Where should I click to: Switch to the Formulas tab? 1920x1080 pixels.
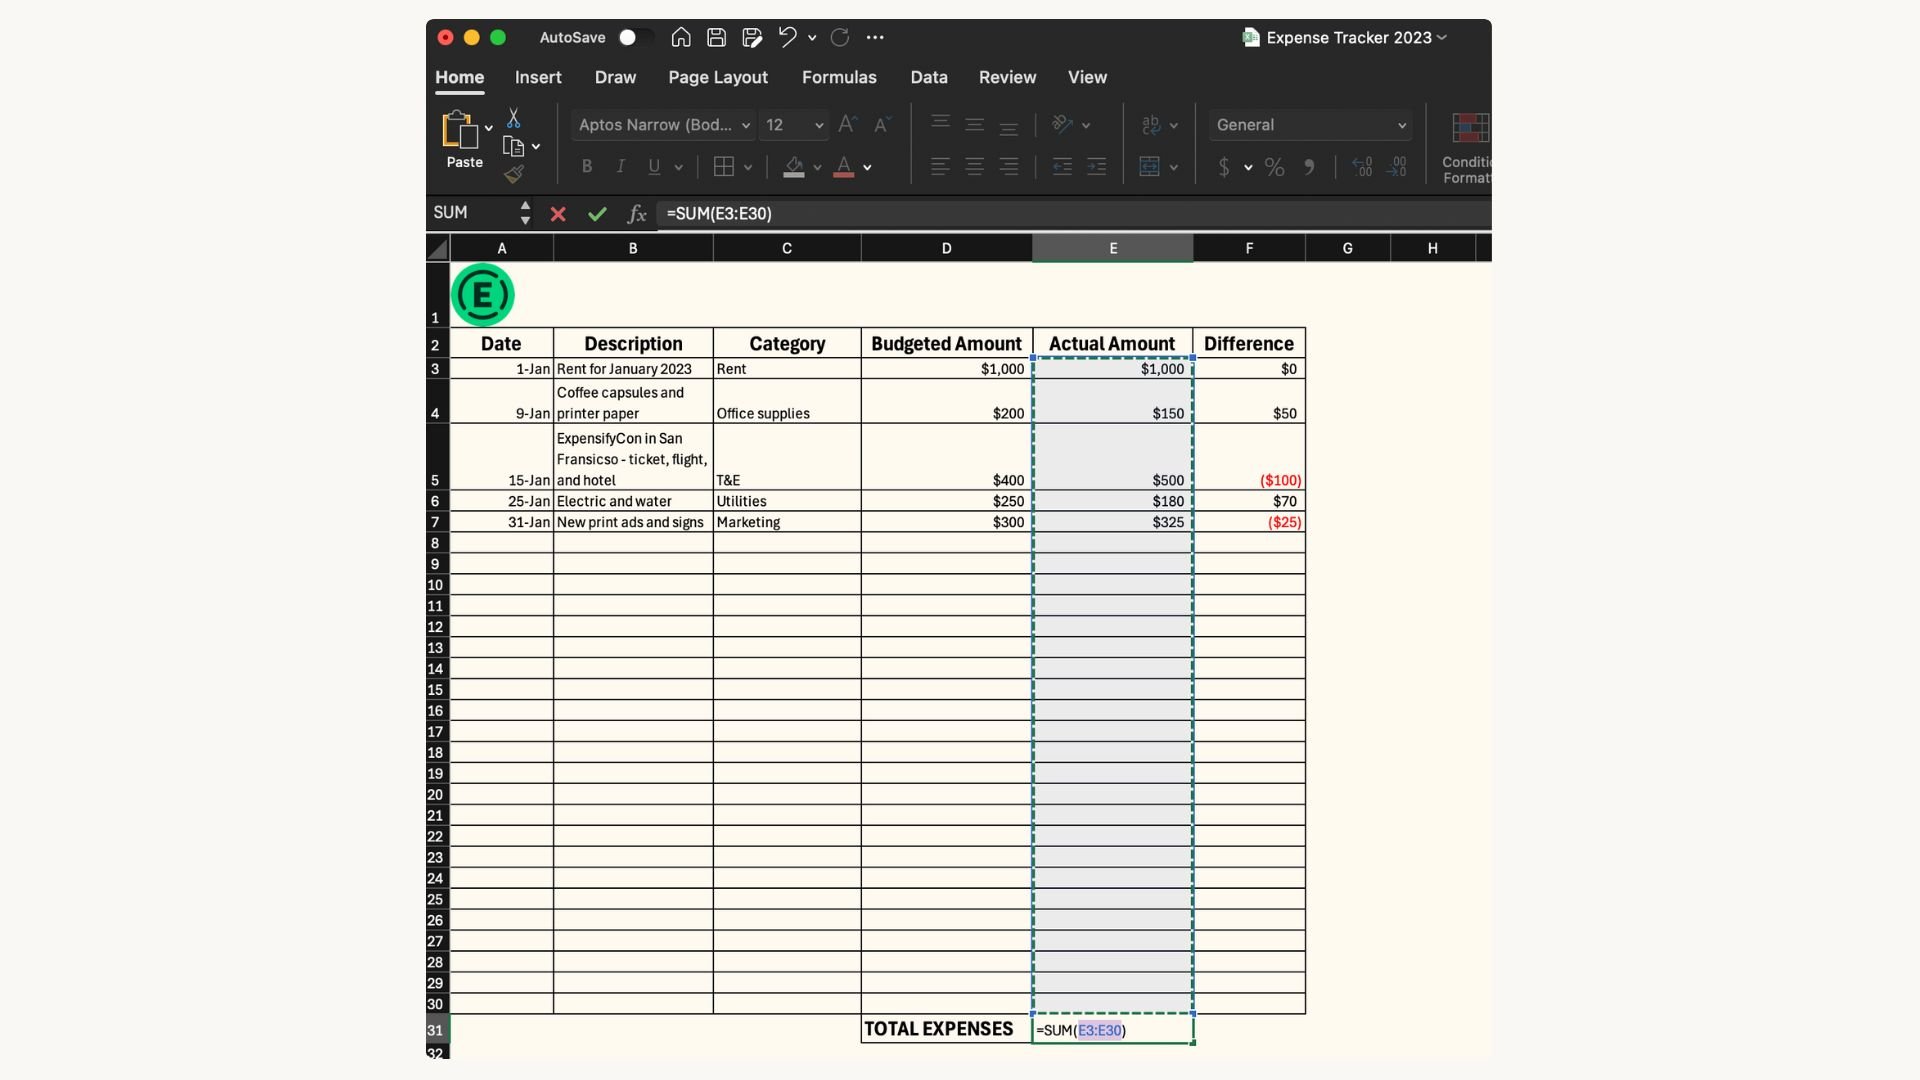click(839, 77)
